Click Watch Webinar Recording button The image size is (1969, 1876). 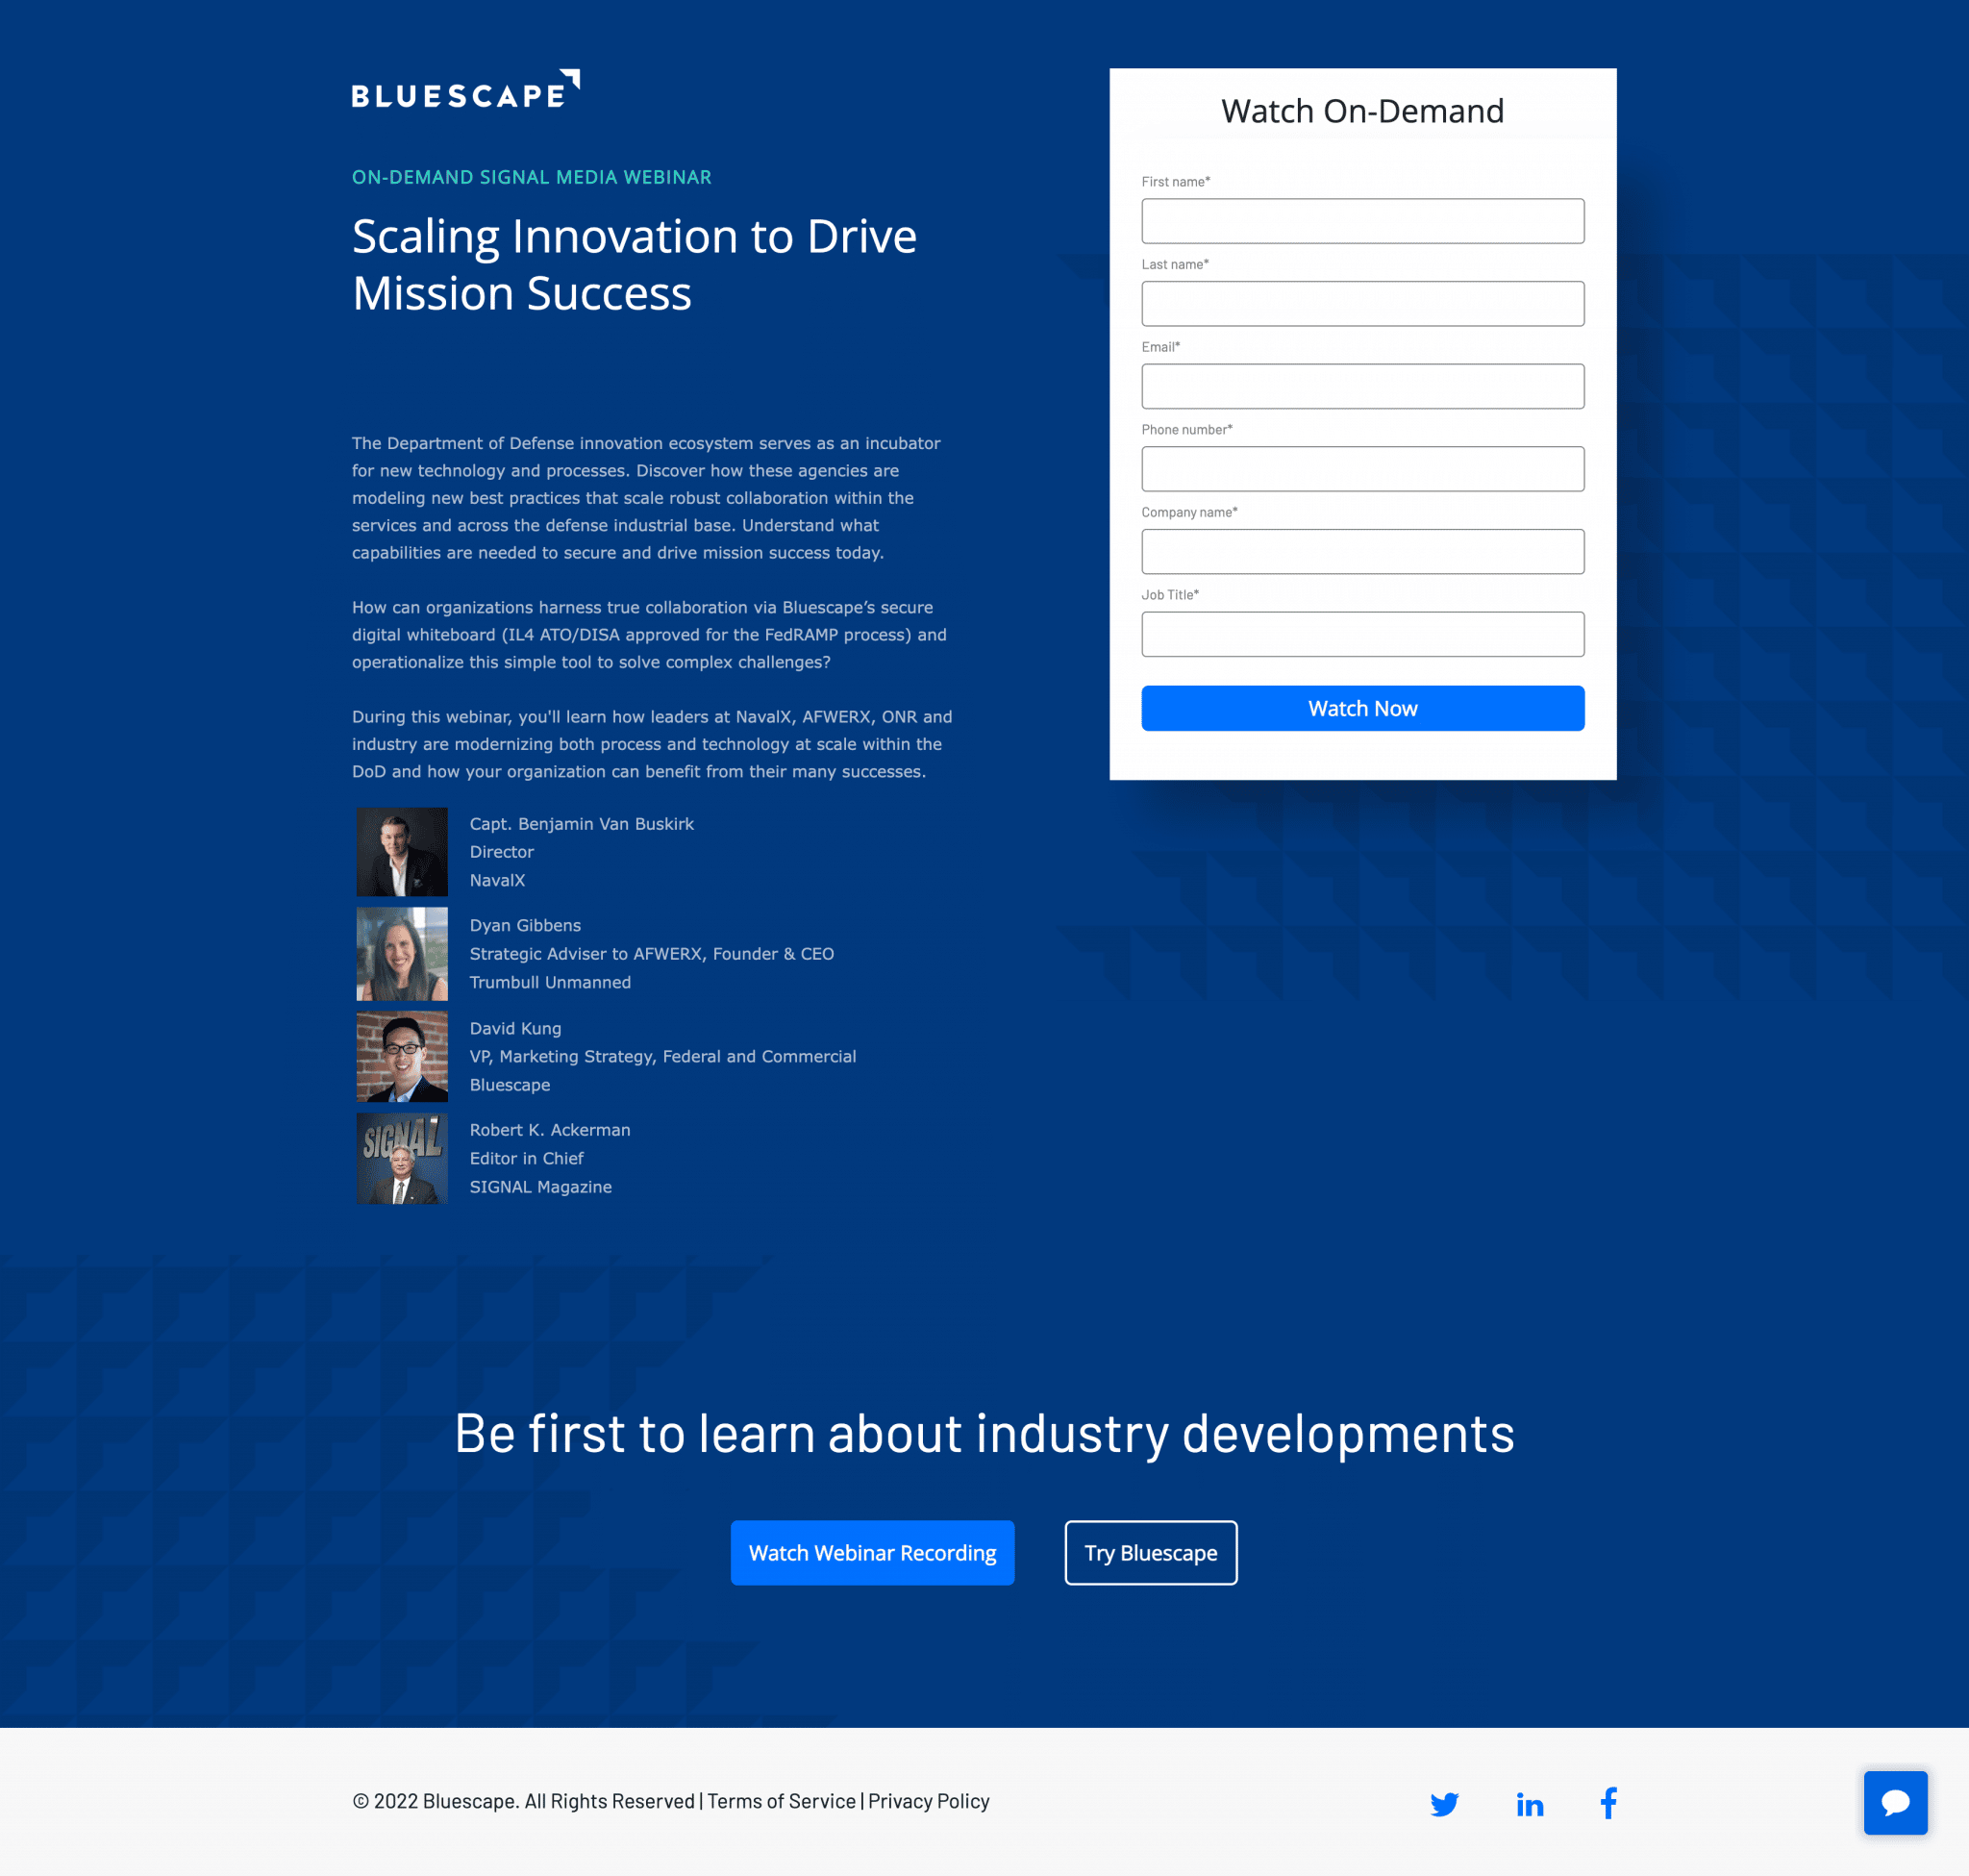point(872,1551)
